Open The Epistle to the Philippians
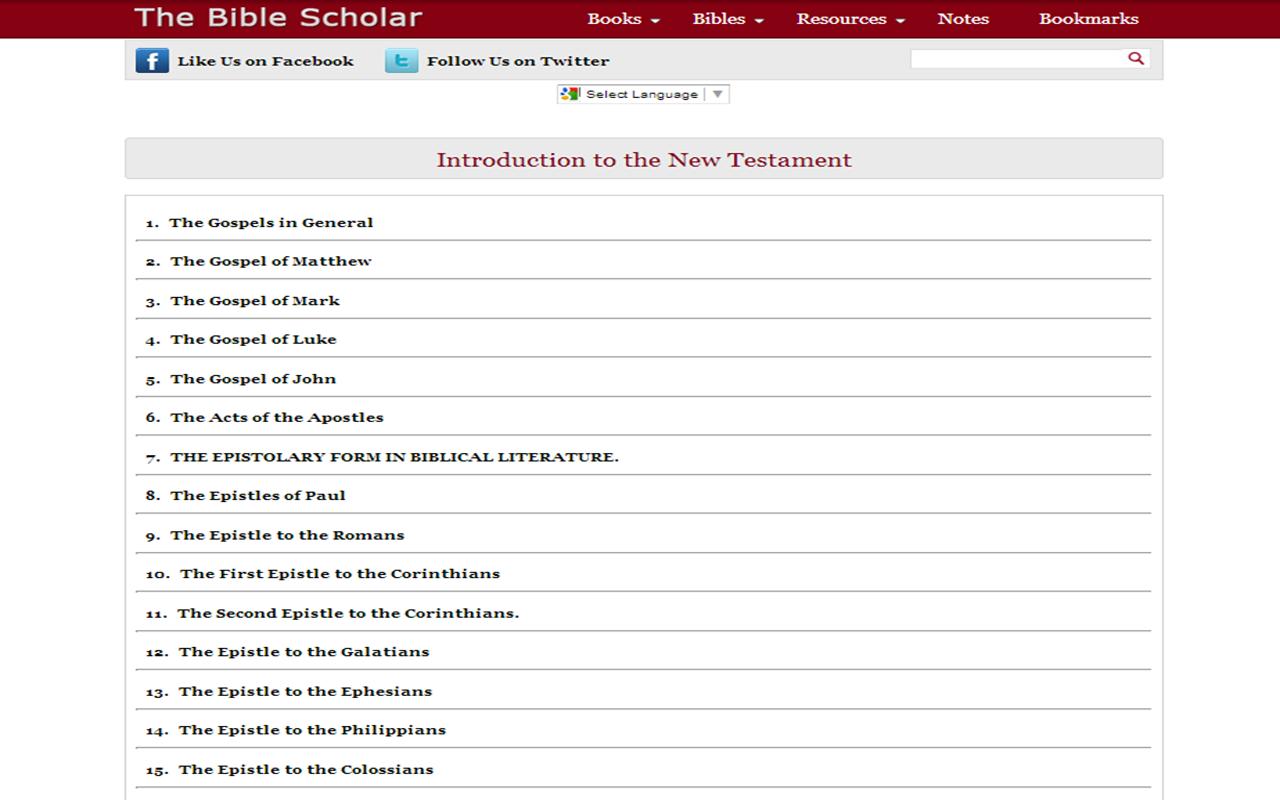Viewport: 1280px width, 800px height. [x=312, y=730]
